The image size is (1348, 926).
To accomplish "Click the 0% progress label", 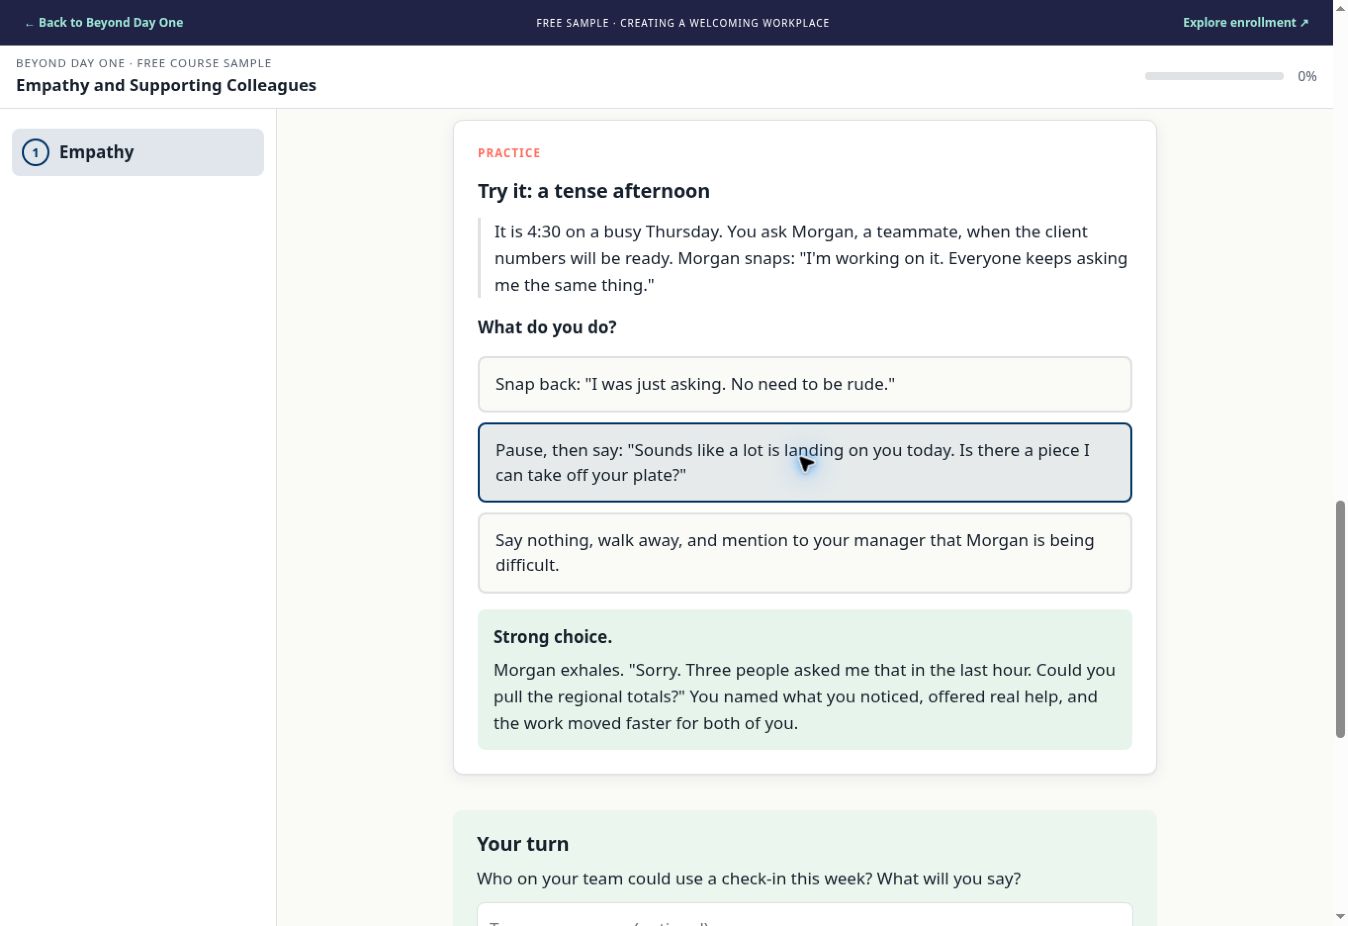I will click(x=1306, y=76).
